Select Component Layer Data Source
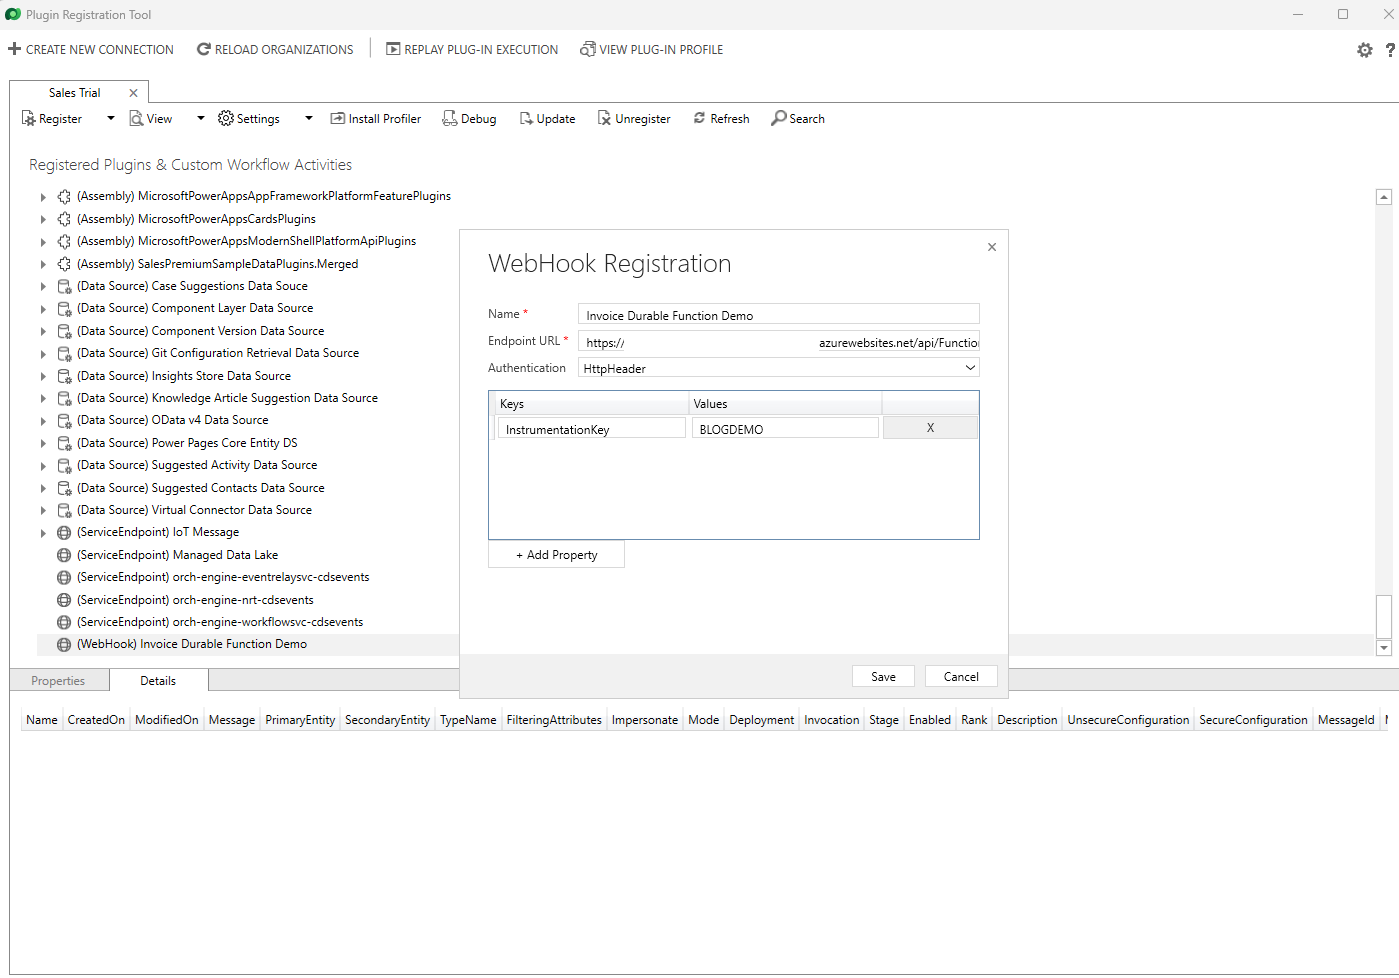 (x=195, y=308)
